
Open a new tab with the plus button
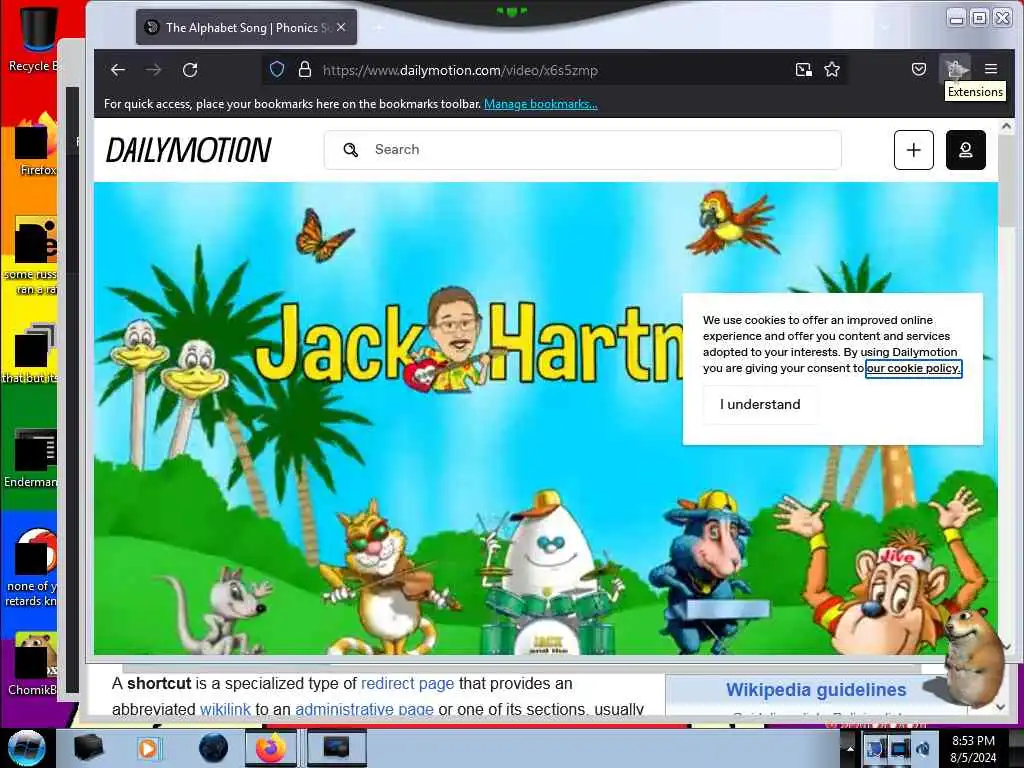pyautogui.click(x=379, y=27)
